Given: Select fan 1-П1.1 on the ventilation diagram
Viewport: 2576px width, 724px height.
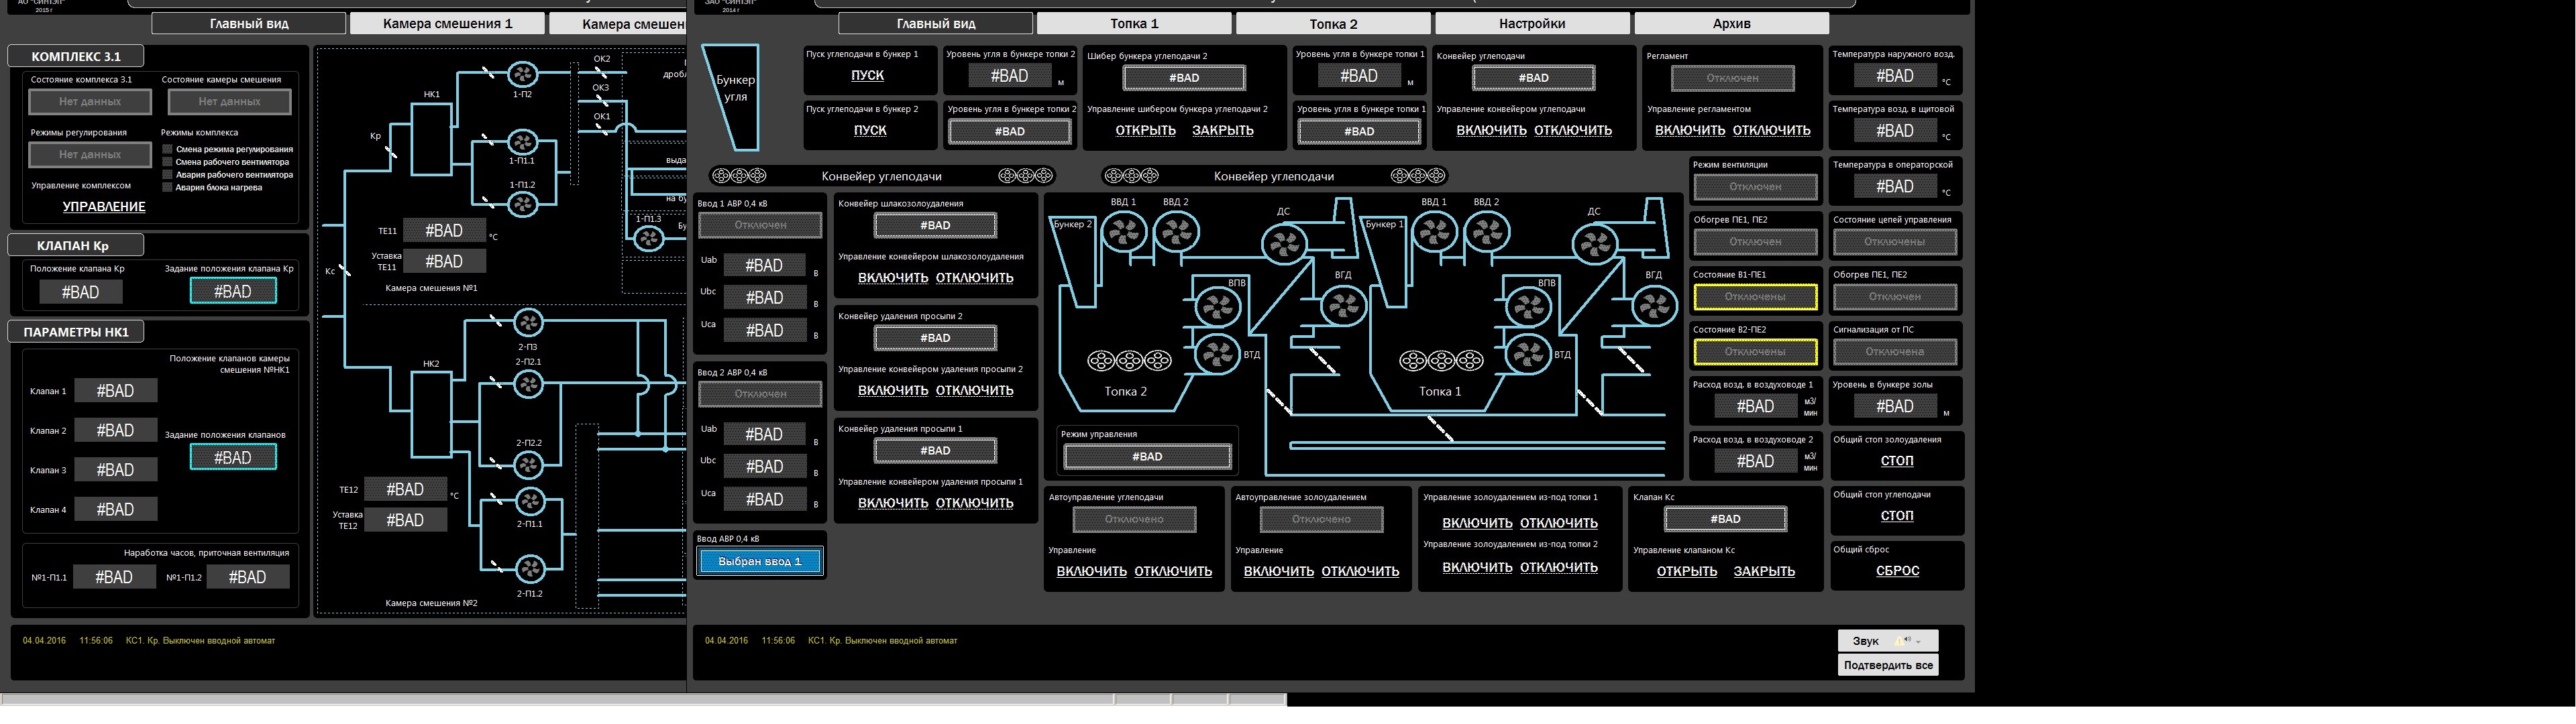Looking at the screenshot, I should [x=523, y=143].
